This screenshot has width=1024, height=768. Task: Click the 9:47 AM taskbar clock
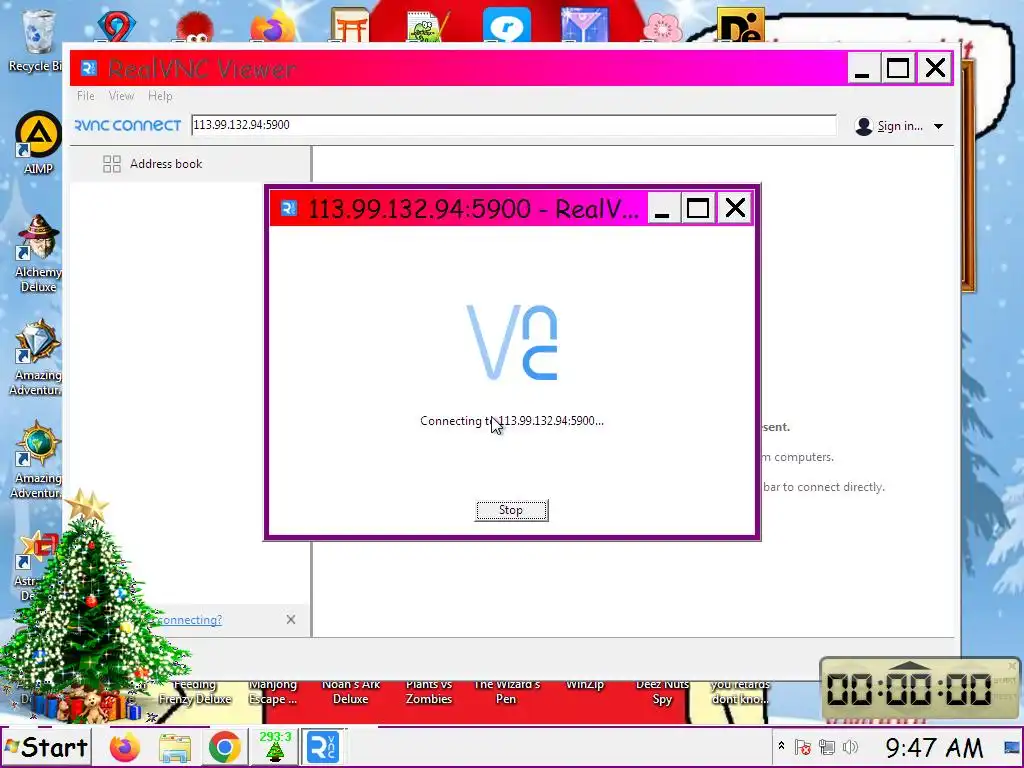(934, 748)
